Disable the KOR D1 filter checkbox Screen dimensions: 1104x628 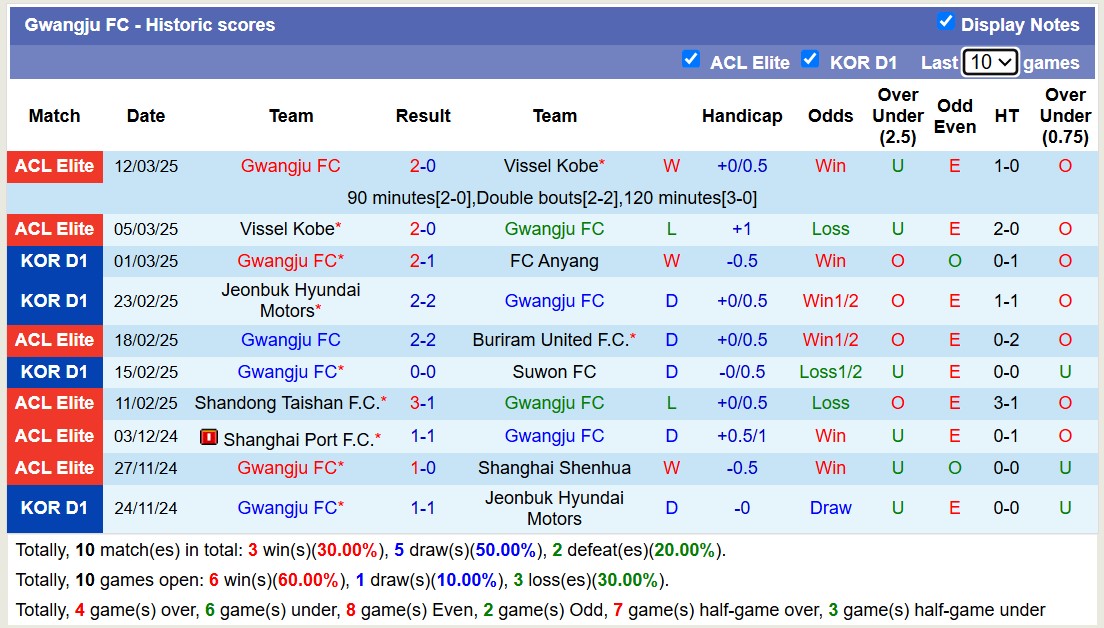(810, 60)
